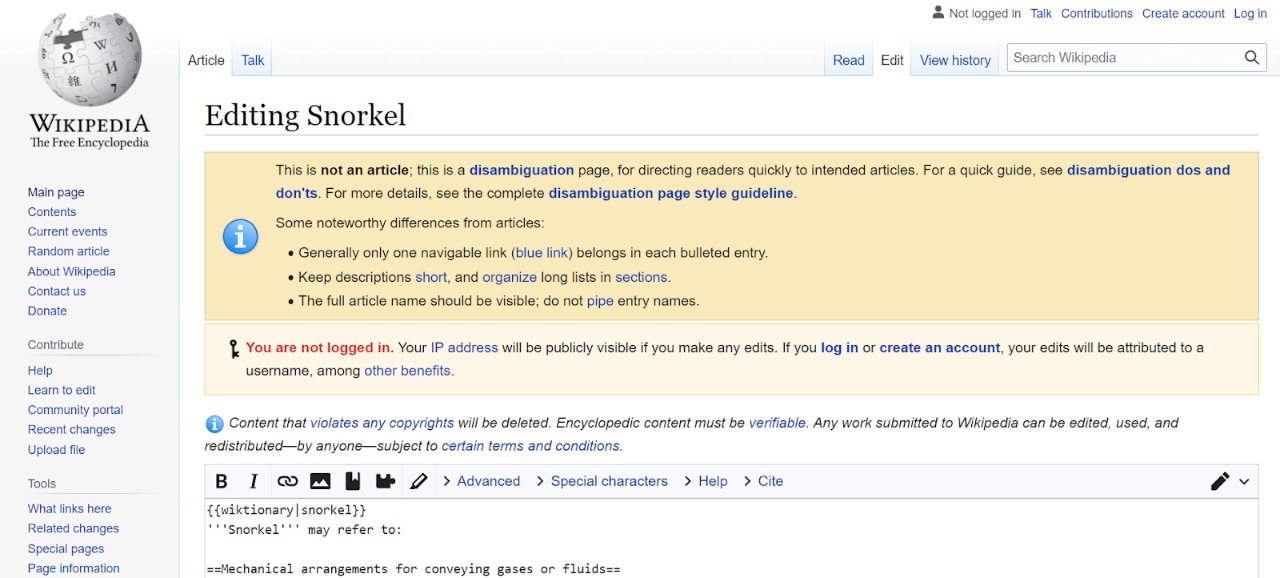Open the 'organize' link

coord(510,277)
